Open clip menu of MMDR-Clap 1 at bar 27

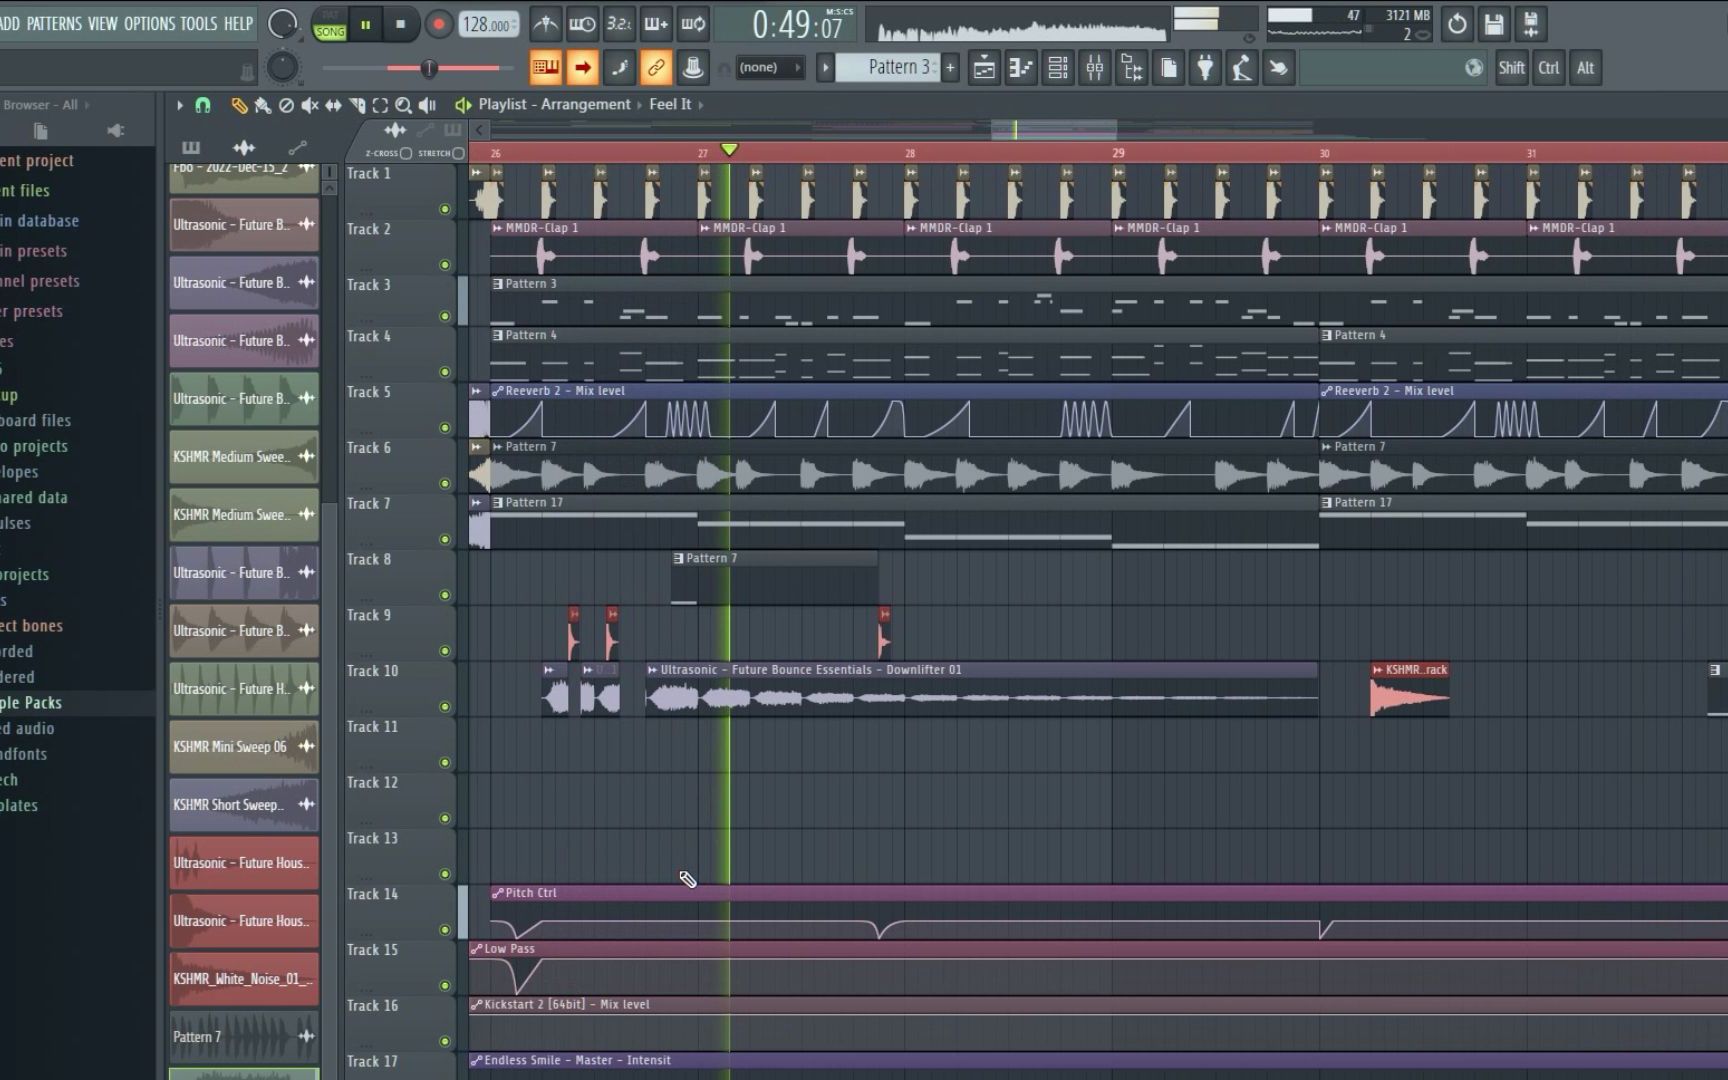point(705,228)
